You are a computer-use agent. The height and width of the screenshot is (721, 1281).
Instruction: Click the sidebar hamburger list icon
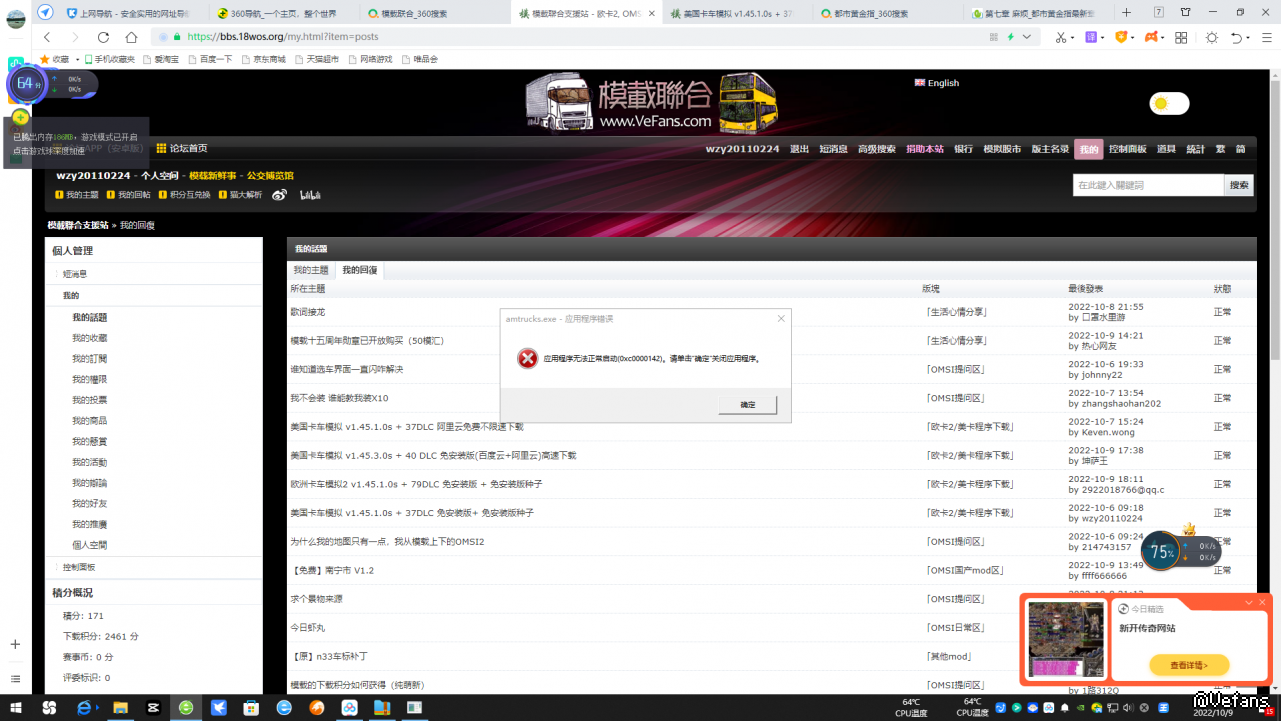tap(15, 679)
